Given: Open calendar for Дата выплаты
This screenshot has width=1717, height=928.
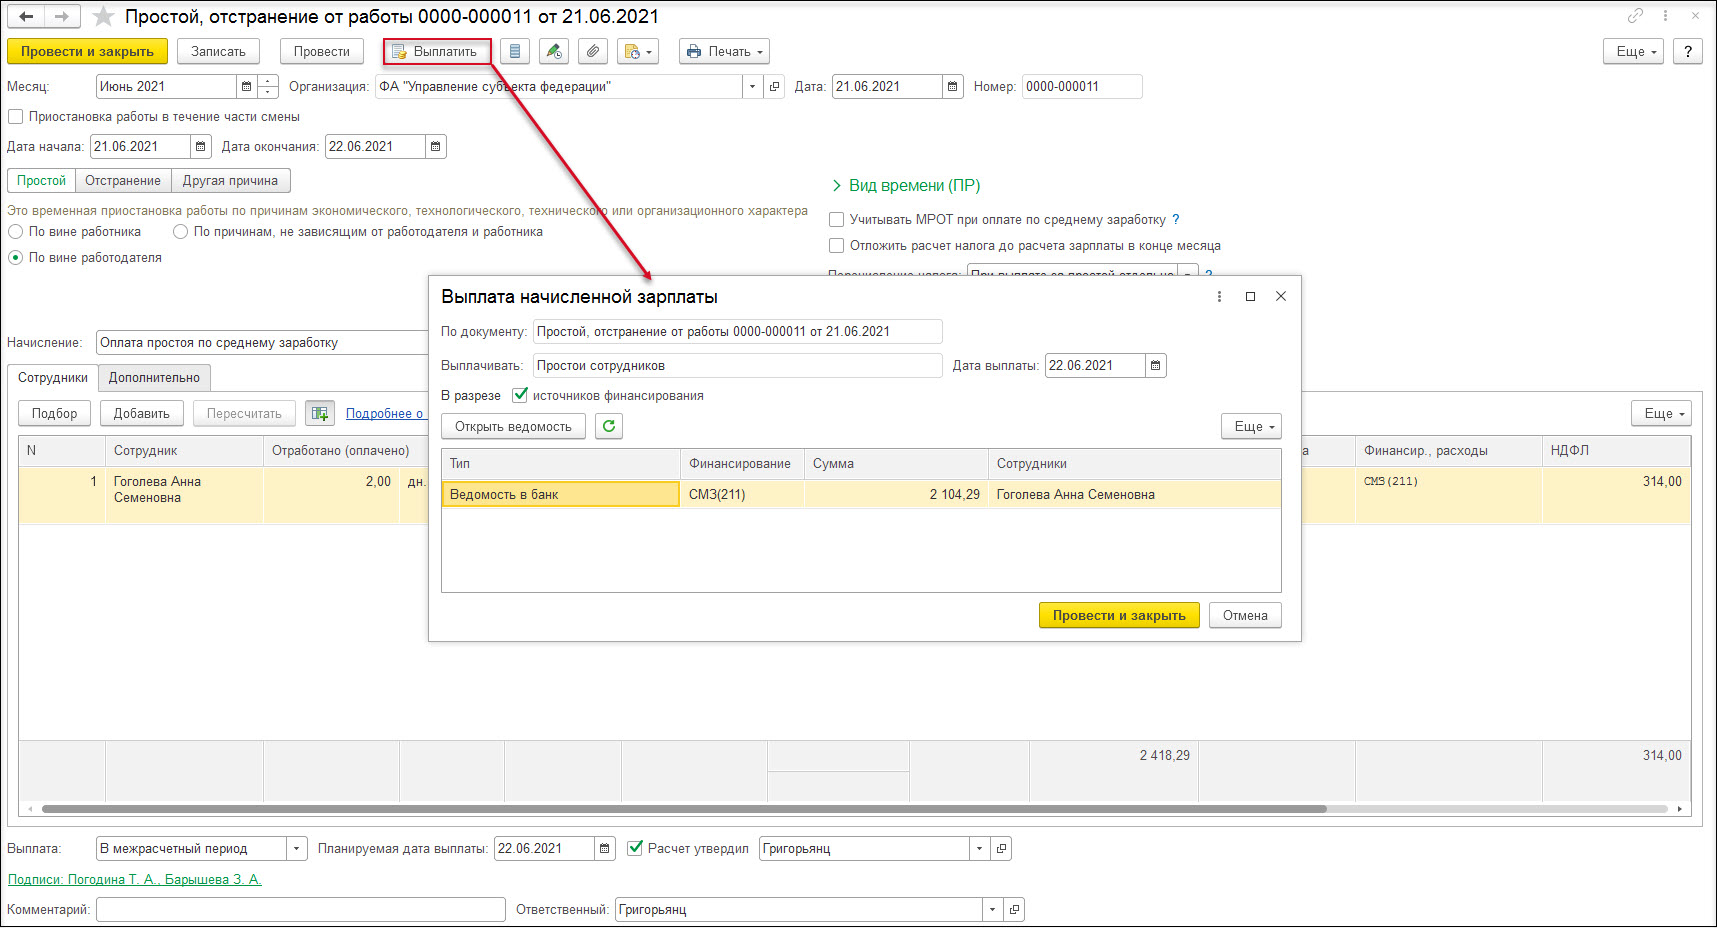Looking at the screenshot, I should [1156, 366].
